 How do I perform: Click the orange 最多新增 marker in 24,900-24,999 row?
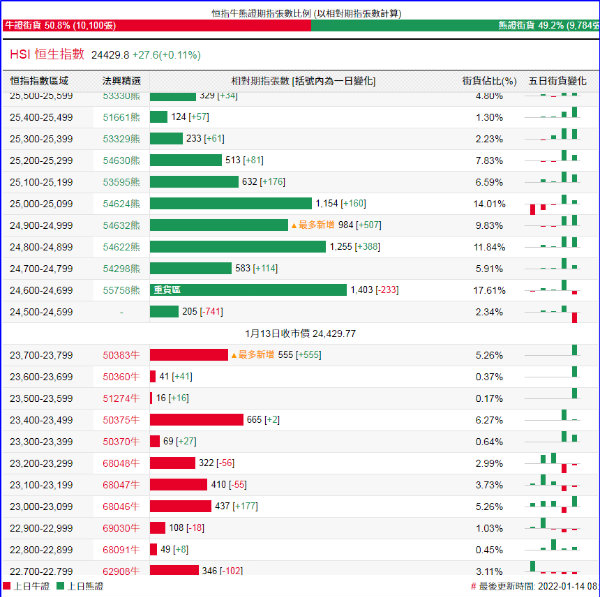[313, 225]
